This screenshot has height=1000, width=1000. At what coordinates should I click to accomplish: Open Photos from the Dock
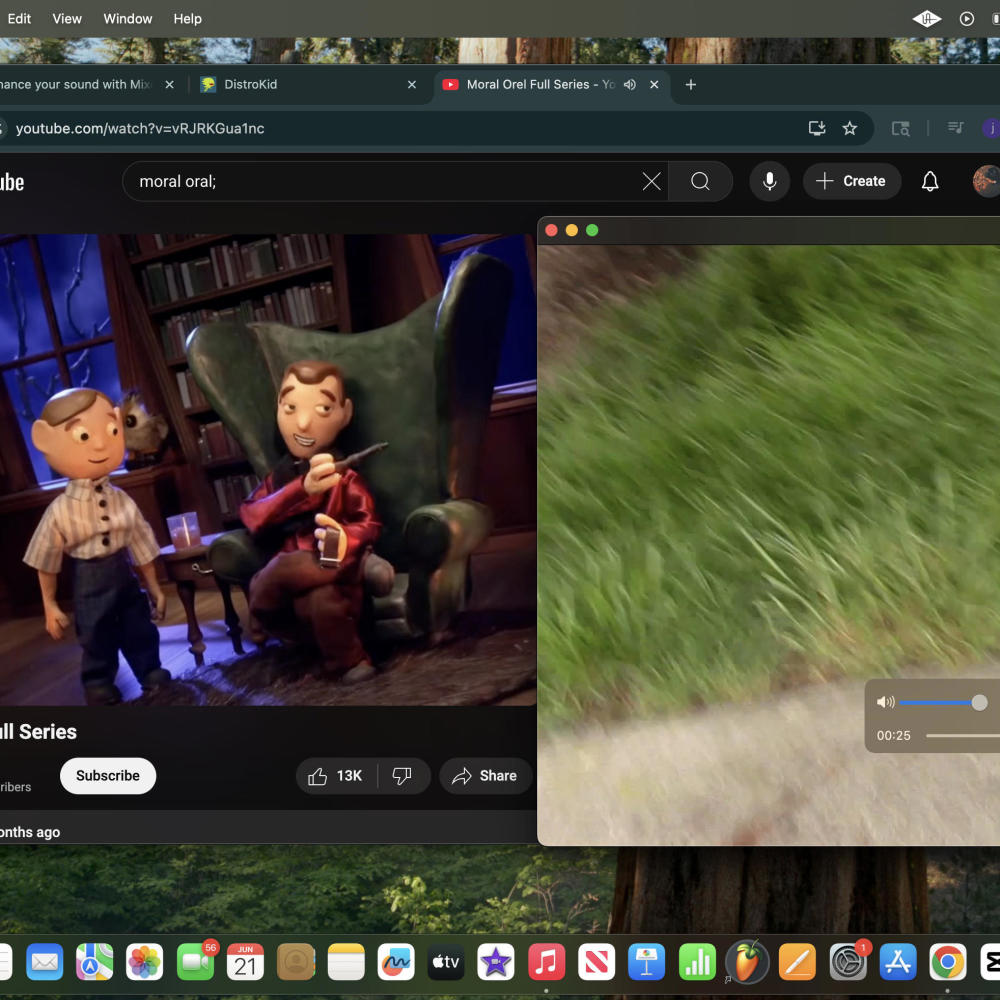click(145, 961)
